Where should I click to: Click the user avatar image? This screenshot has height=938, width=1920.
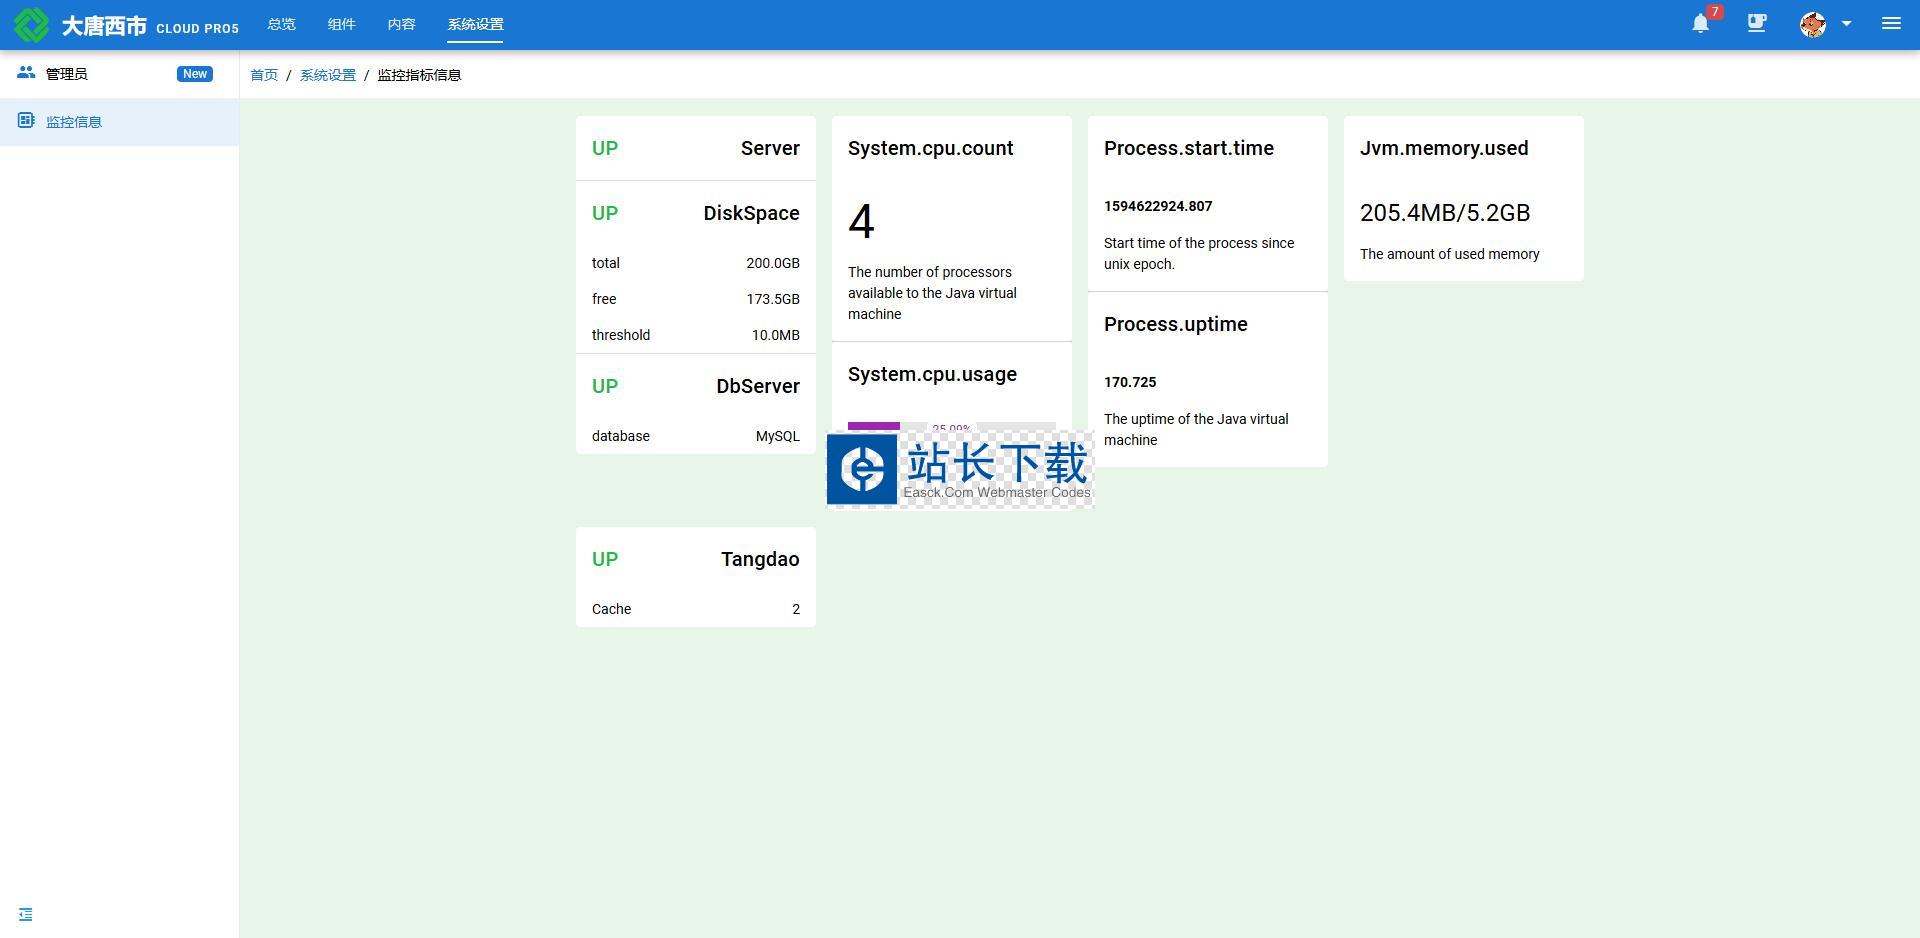(1812, 24)
